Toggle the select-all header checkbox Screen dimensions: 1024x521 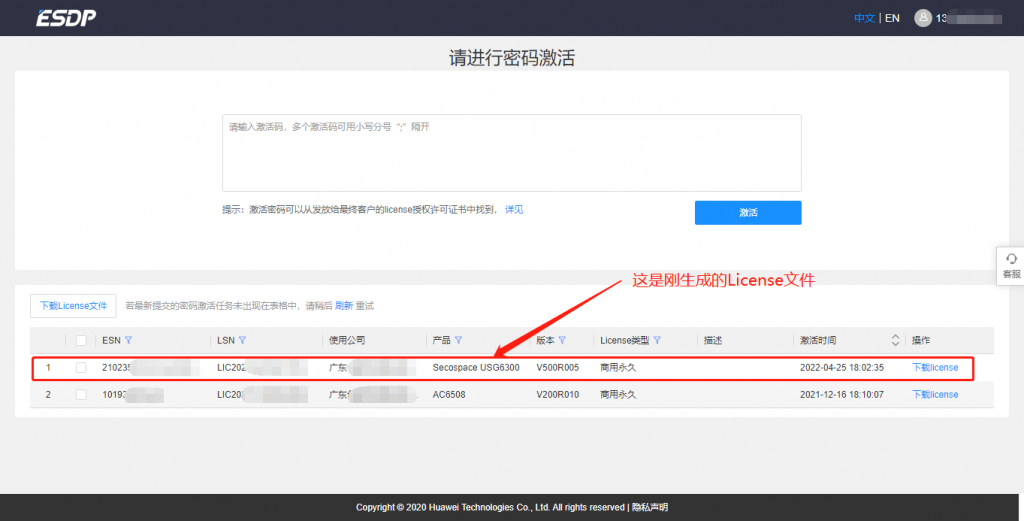pos(81,340)
